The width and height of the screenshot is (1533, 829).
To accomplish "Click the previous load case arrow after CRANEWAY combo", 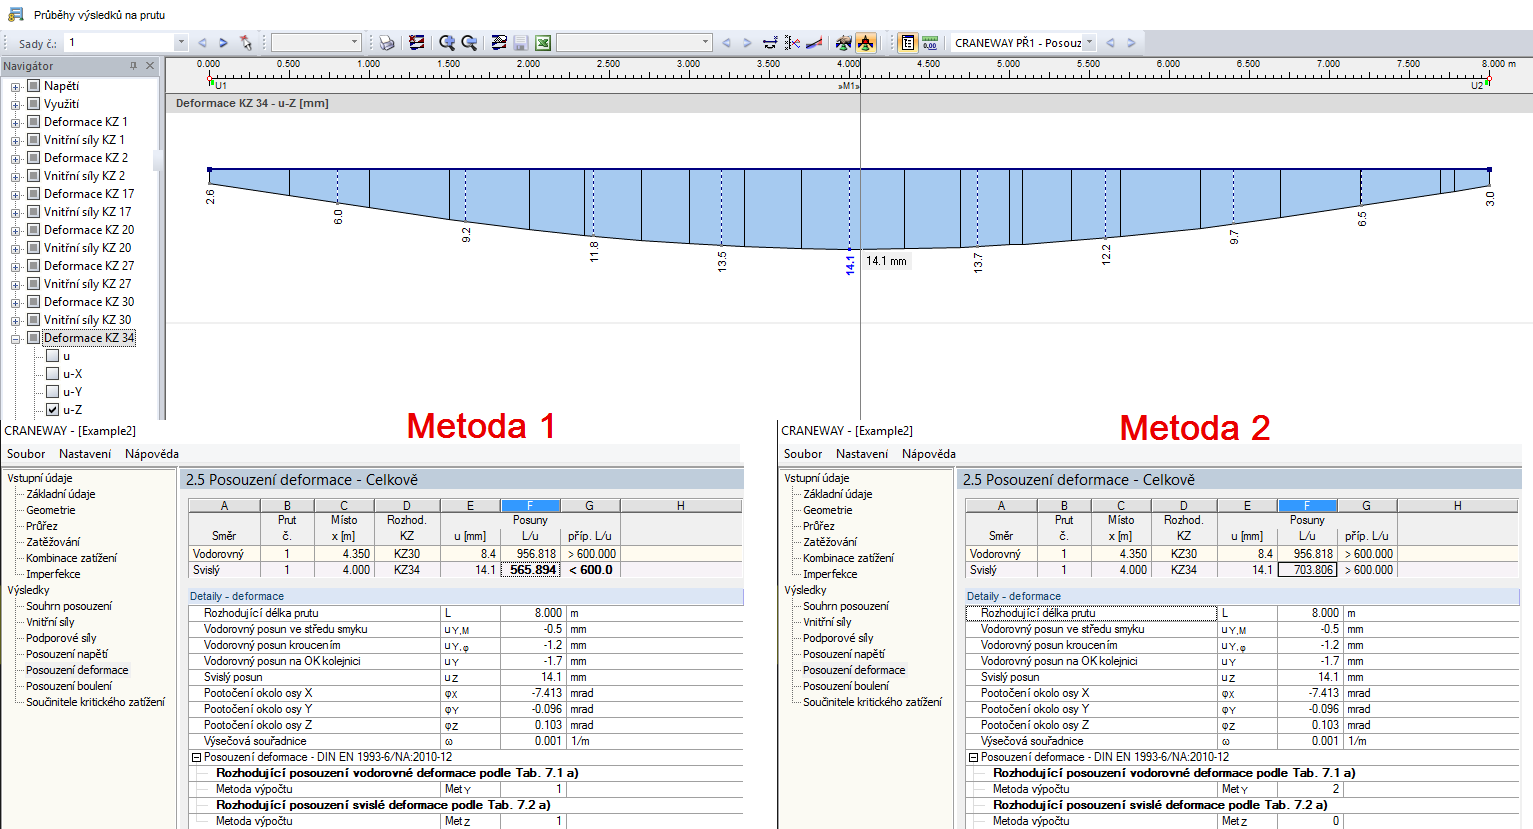I will 1110,43.
